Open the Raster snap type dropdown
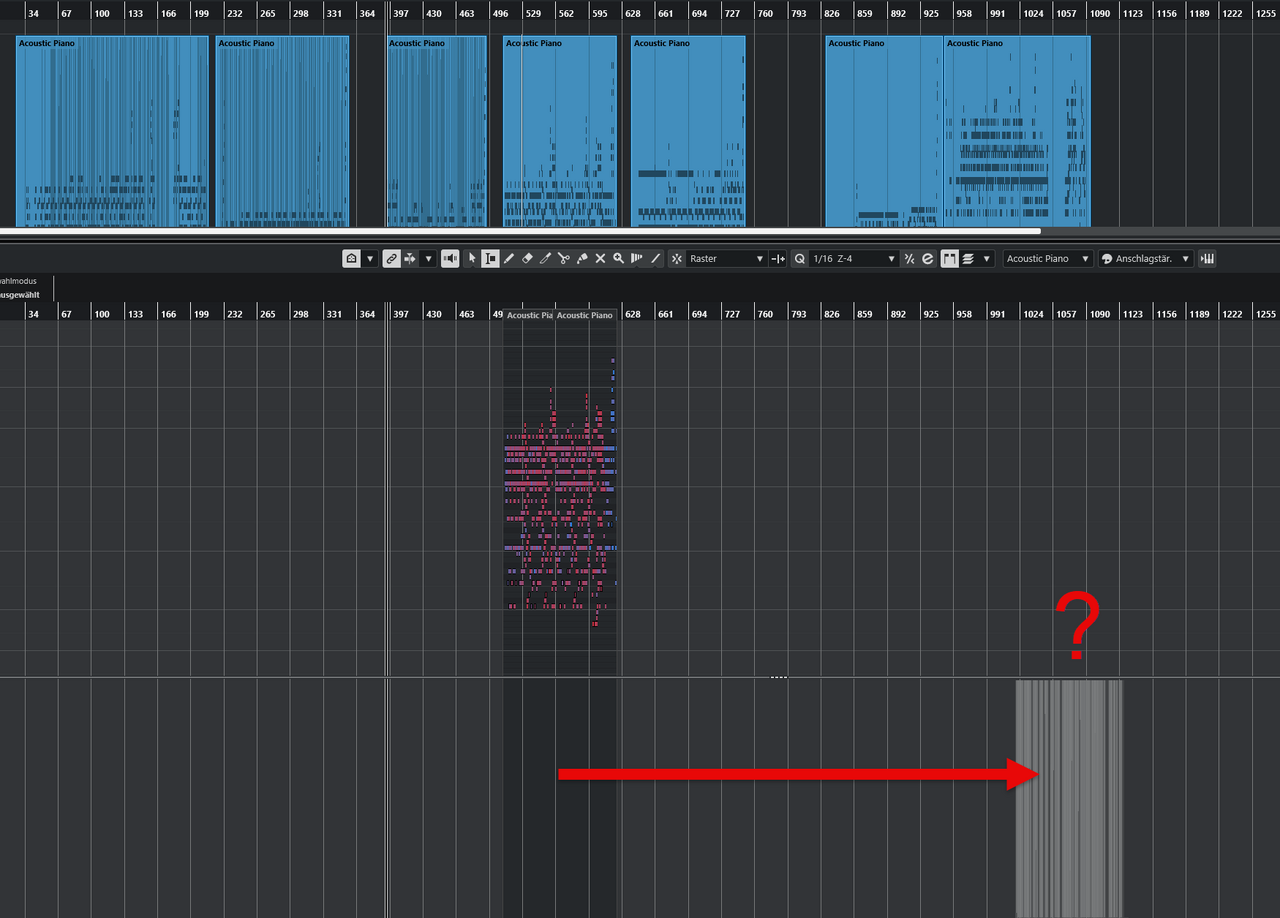The width and height of the screenshot is (1280, 918). pyautogui.click(x=727, y=258)
